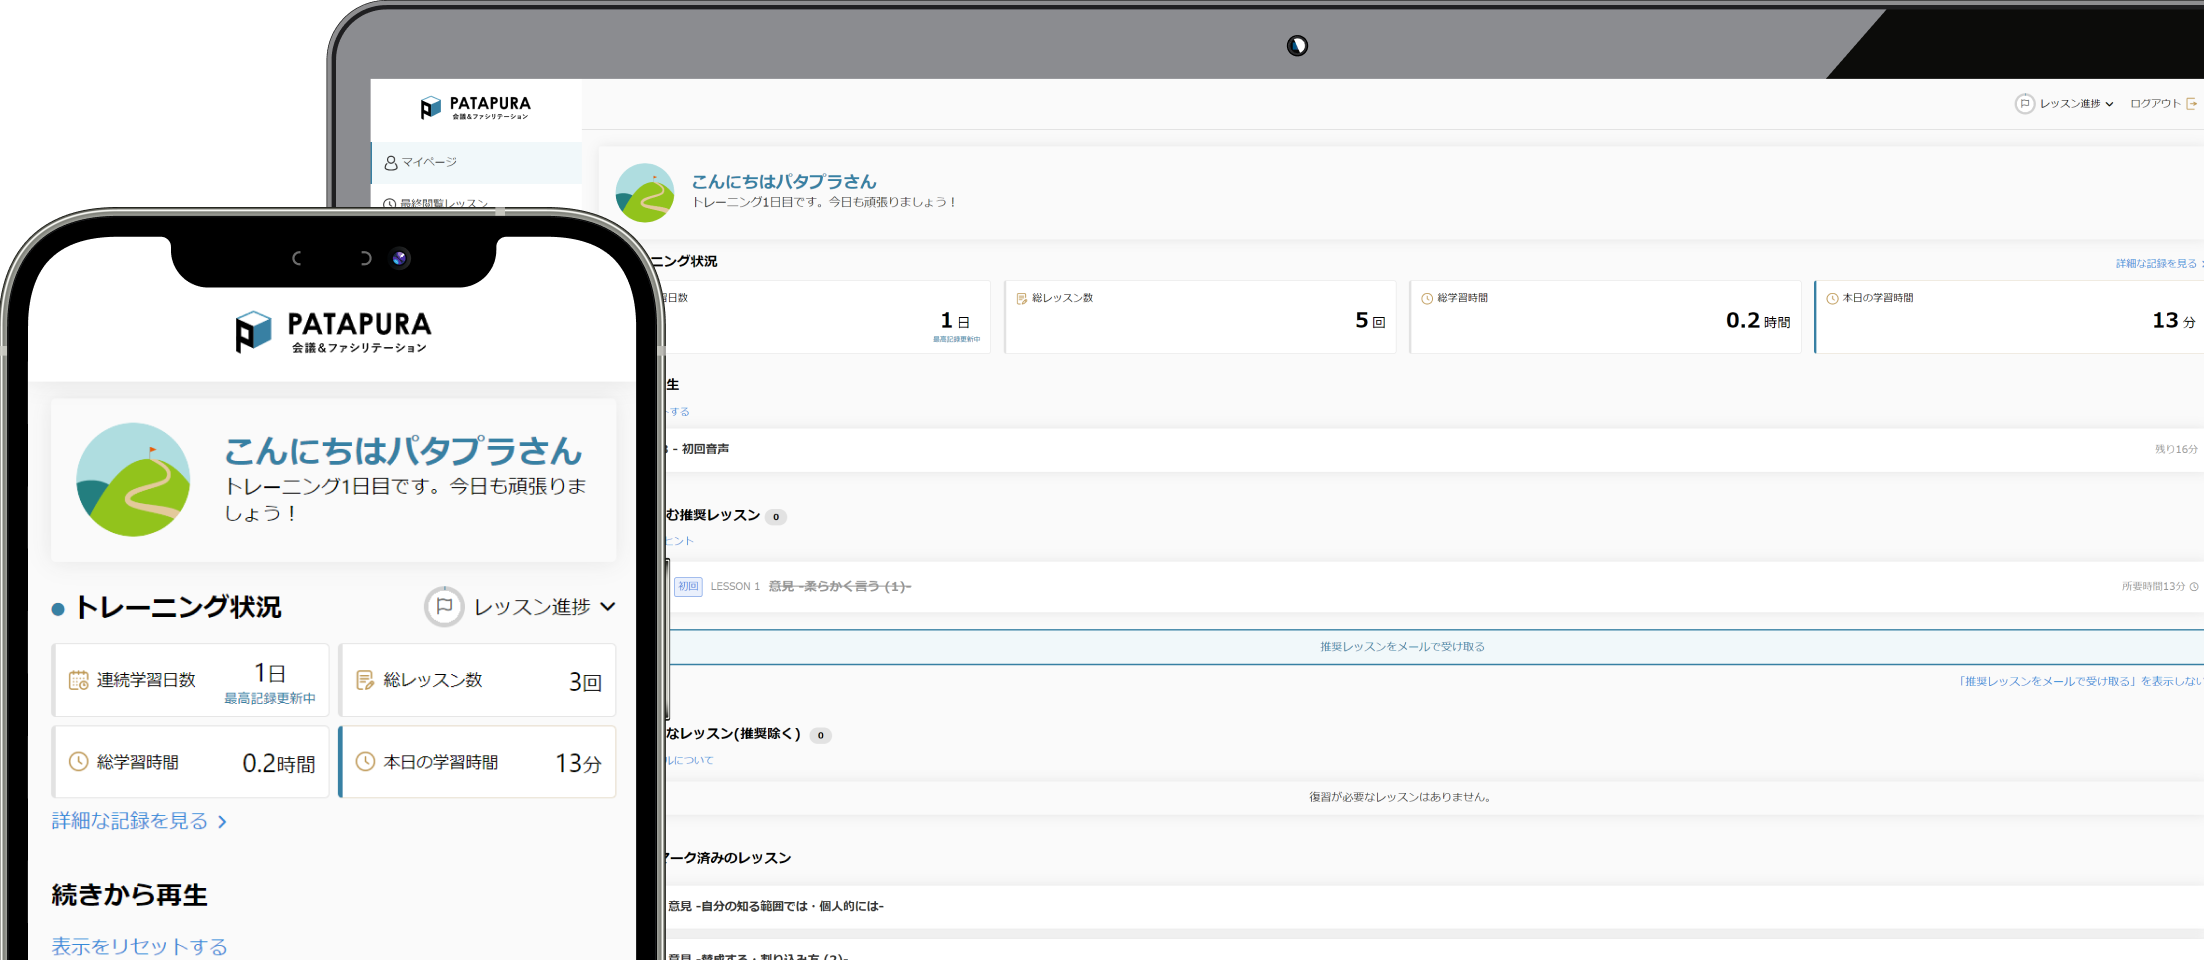
Task: Click the PATAPURA logo in laptop header
Action: (x=476, y=107)
